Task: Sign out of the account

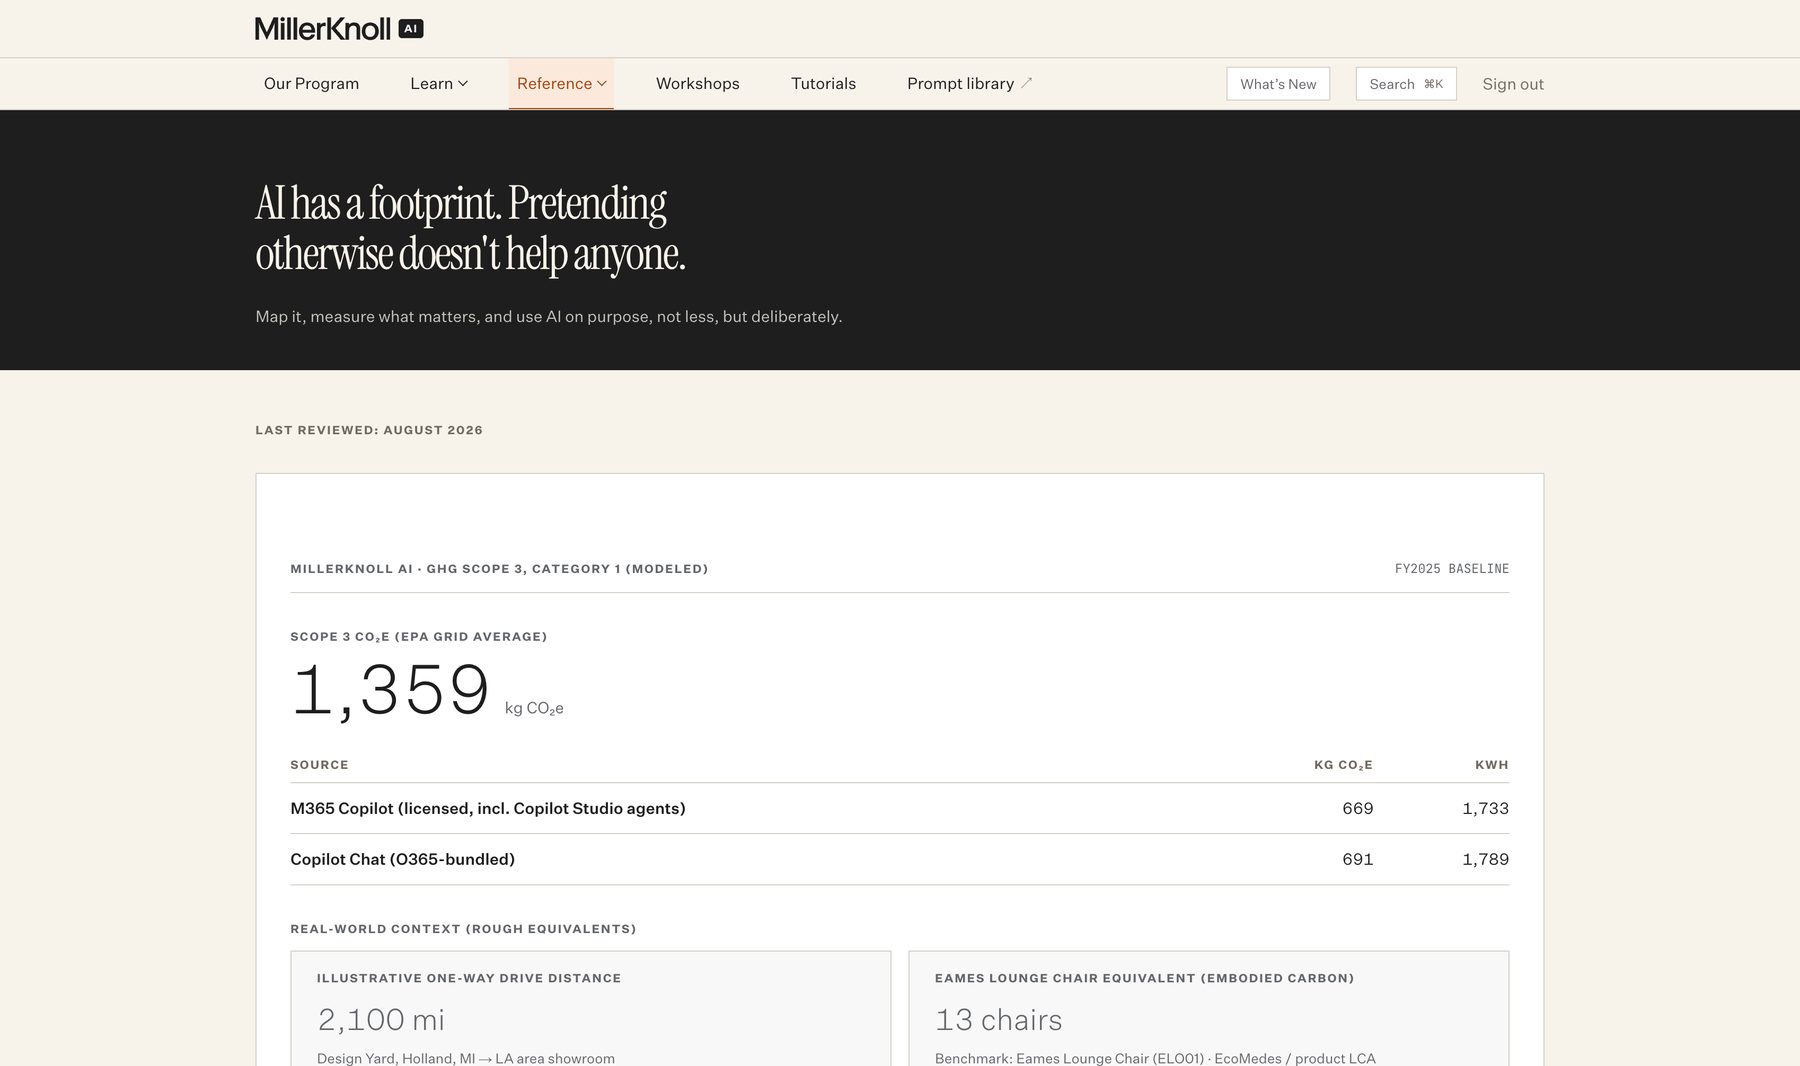Action: [x=1513, y=84]
